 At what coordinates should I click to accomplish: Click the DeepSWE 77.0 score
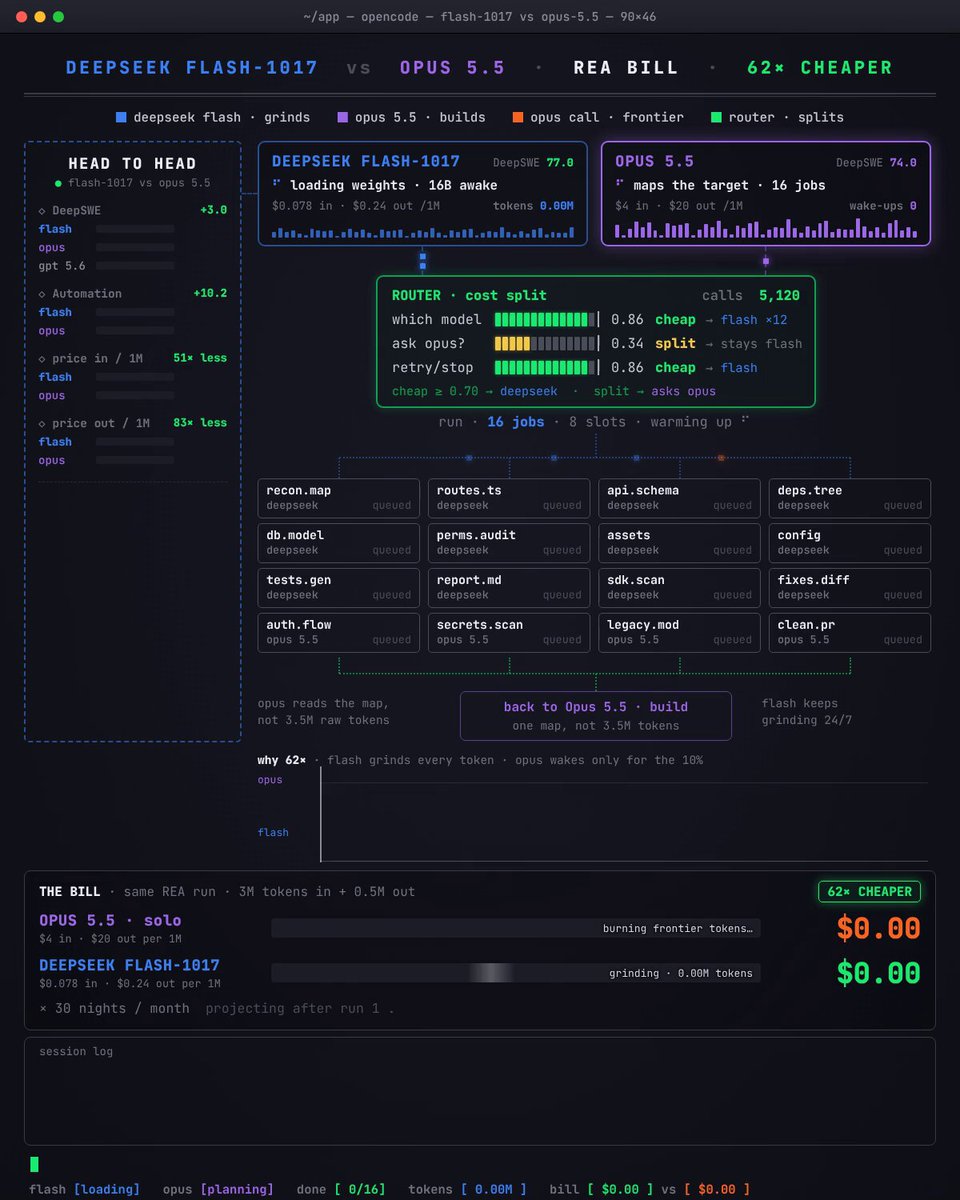tap(533, 162)
